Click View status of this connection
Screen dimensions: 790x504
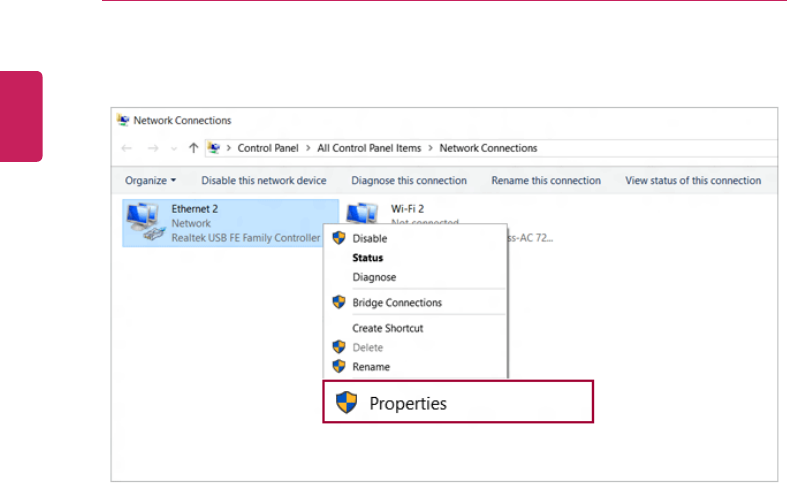693,180
